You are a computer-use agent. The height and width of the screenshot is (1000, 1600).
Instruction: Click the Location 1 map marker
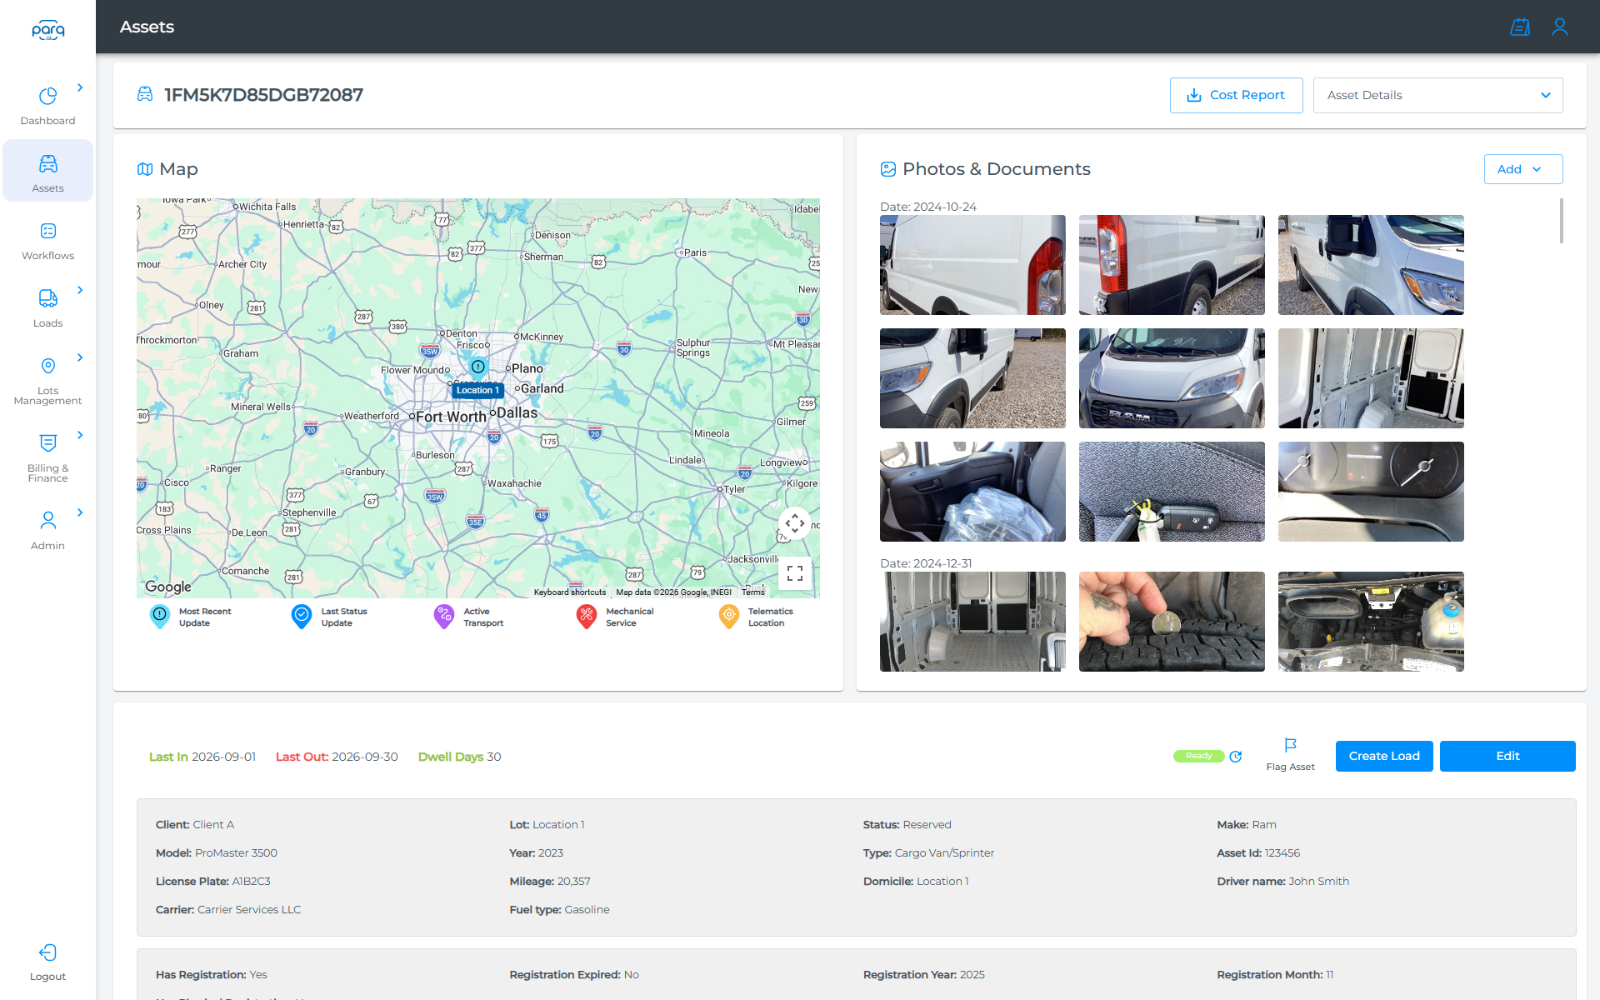coord(478,367)
